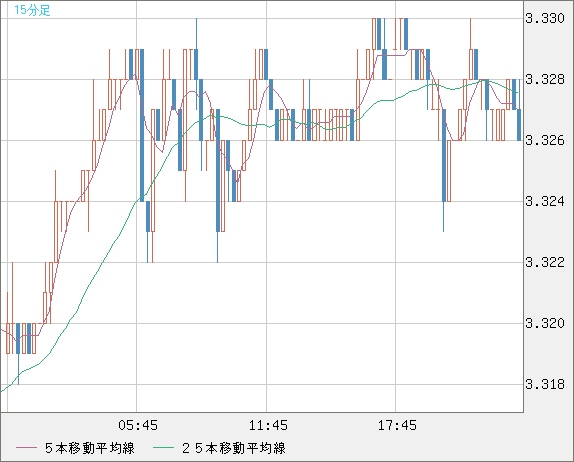Image resolution: width=574 pixels, height=462 pixels.
Task: Click the 3.320 price axis label
Action: pos(545,323)
